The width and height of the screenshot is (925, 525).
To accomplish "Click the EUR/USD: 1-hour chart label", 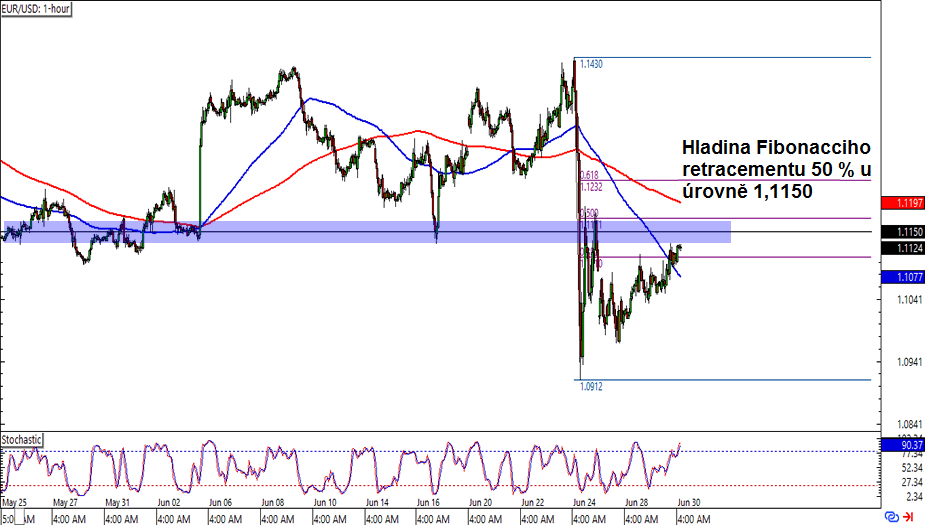I will pos(35,9).
